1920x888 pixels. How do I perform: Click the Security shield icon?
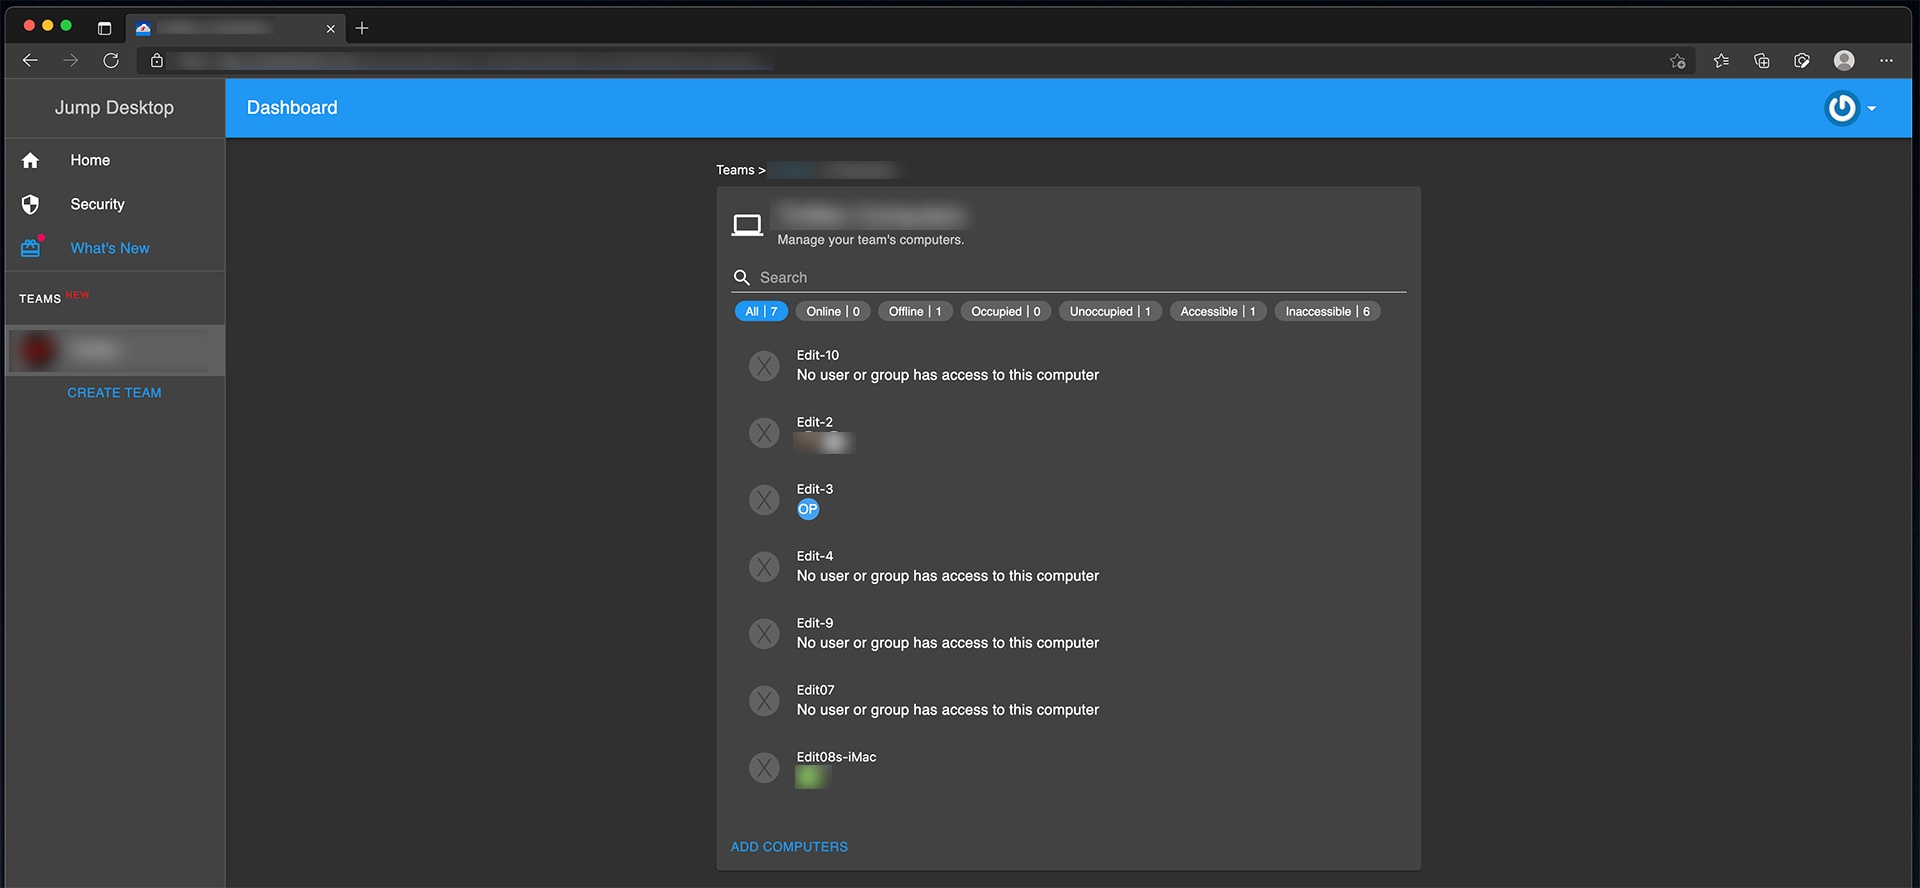tap(30, 204)
